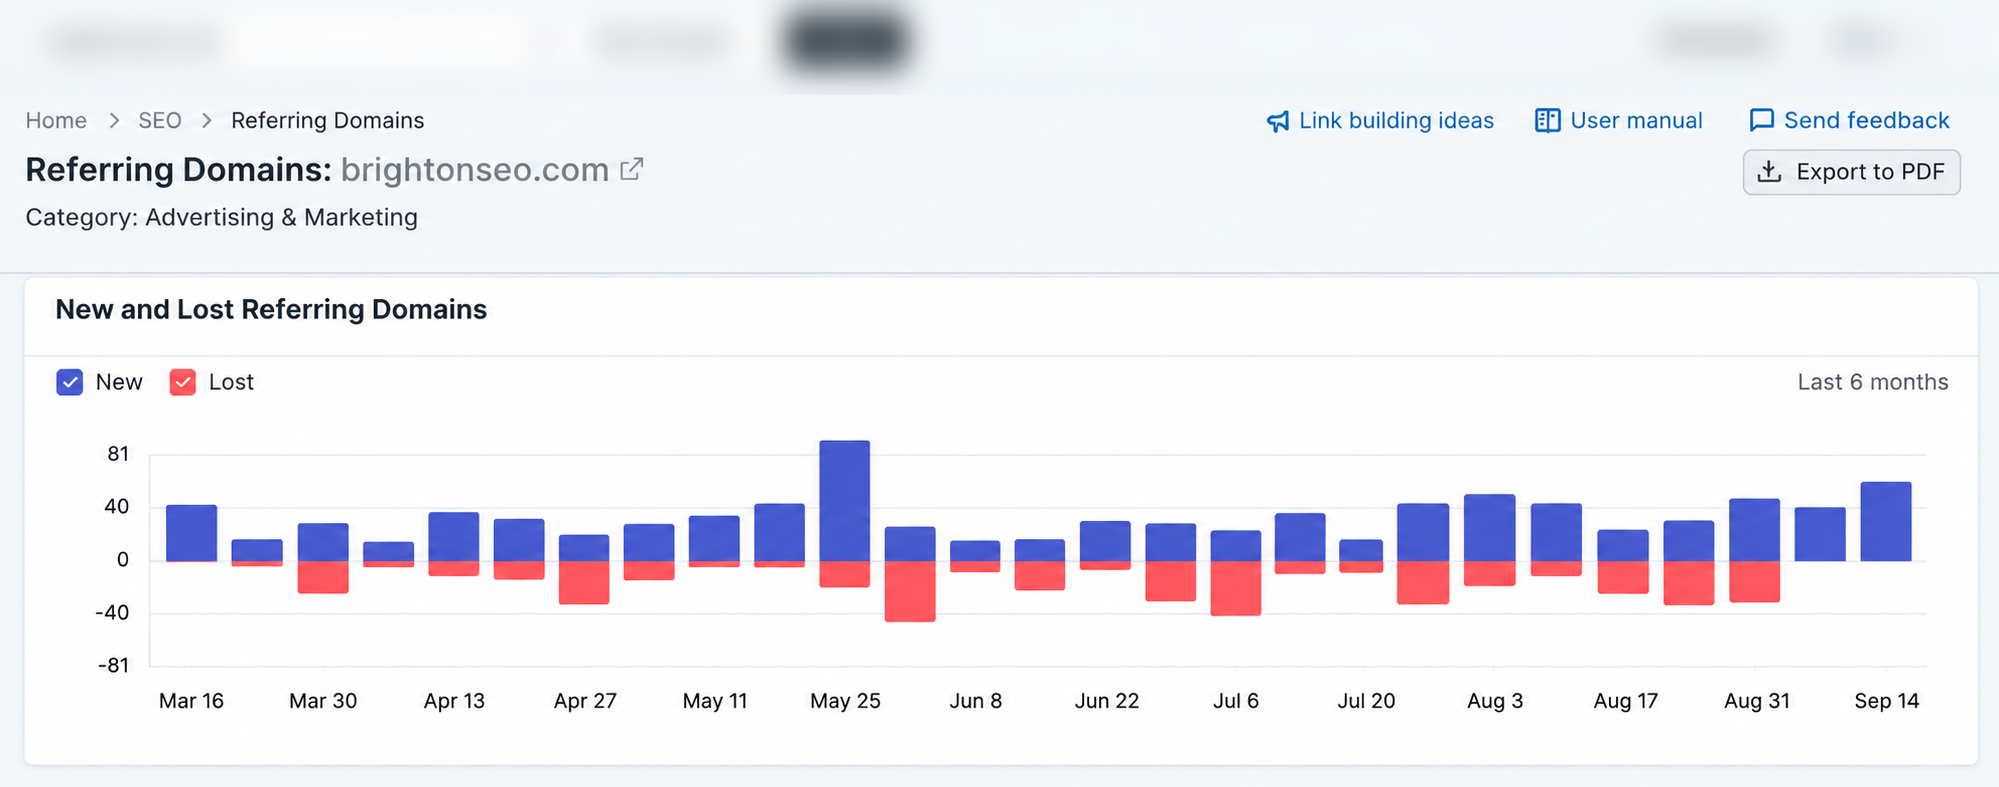Select the Referring Domains breadcrumb text
The width and height of the screenshot is (1999, 787).
point(328,121)
